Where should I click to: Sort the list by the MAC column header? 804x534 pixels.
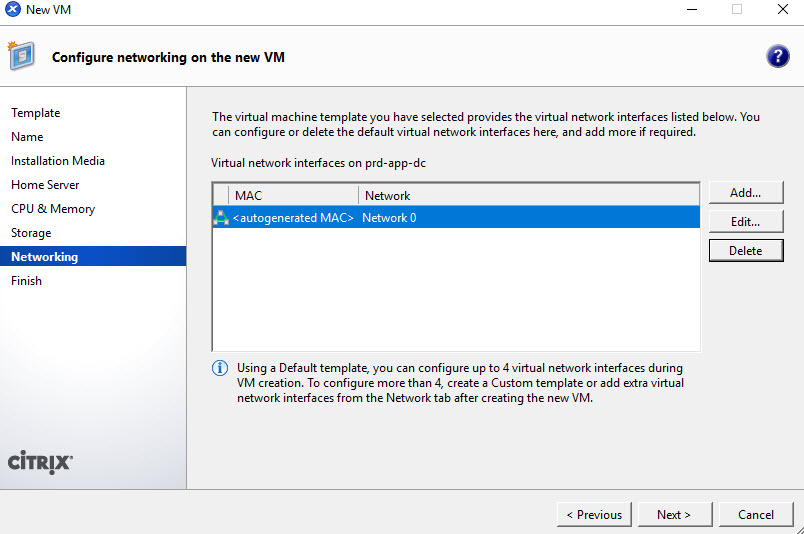coord(290,196)
